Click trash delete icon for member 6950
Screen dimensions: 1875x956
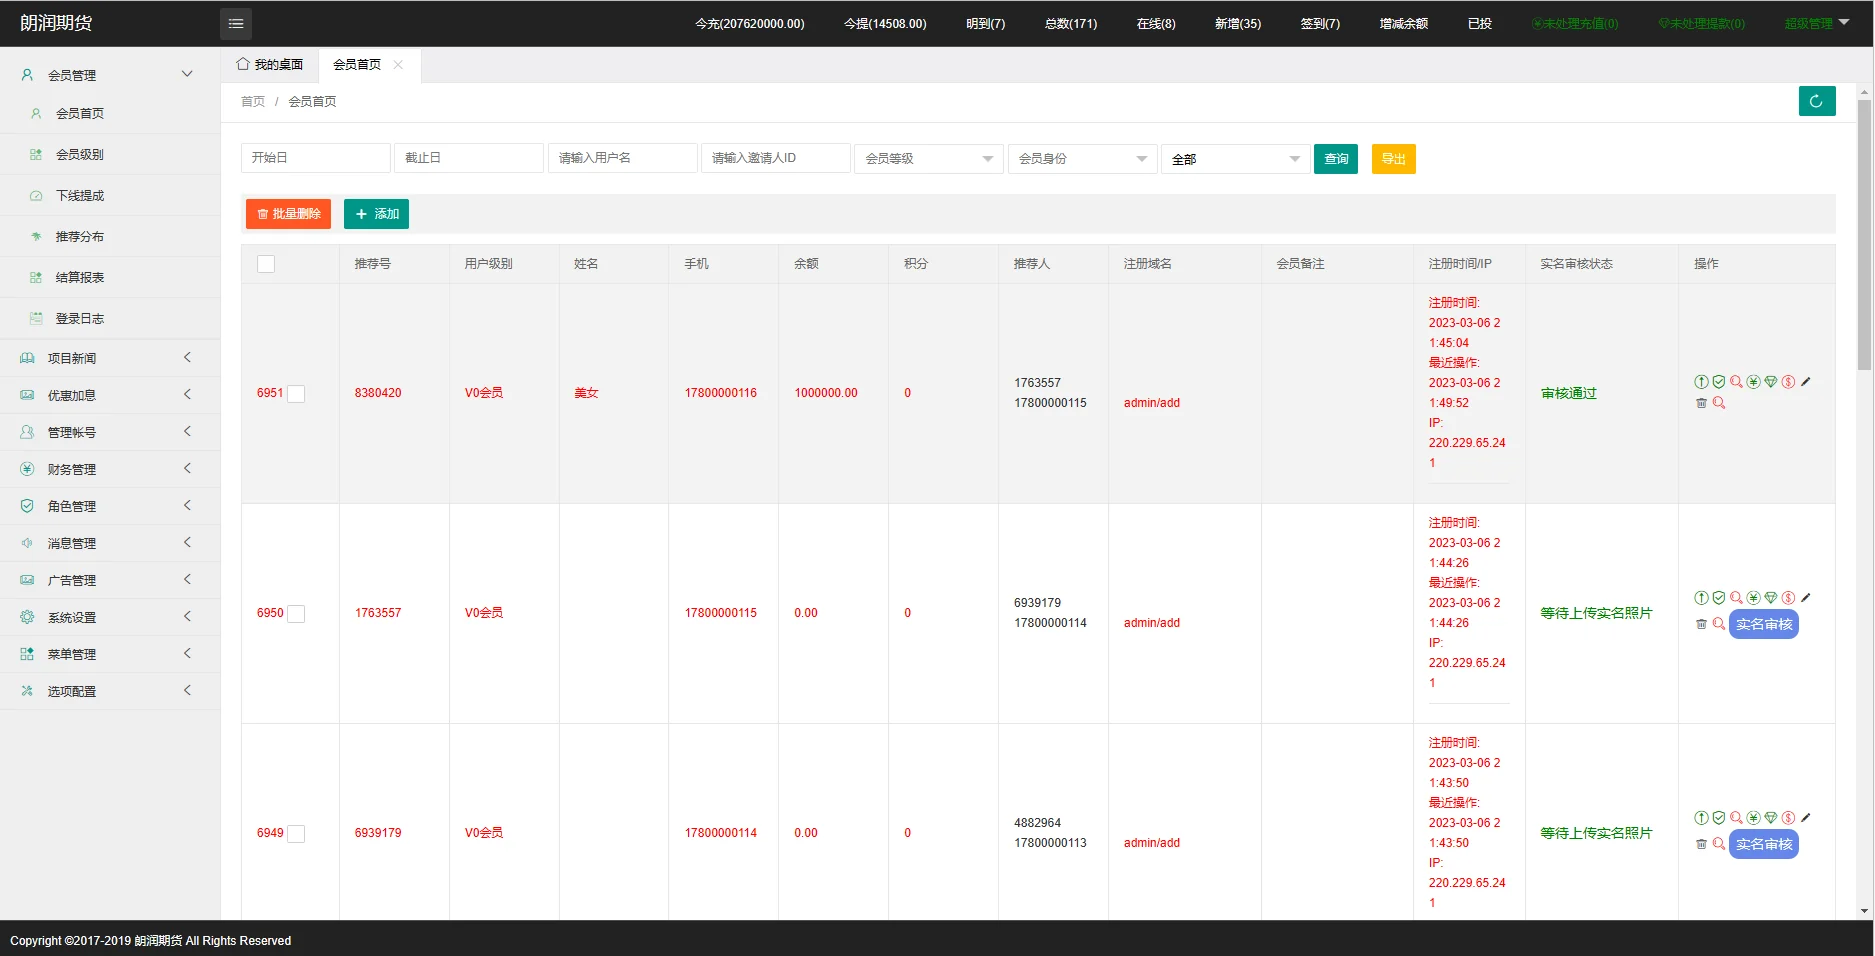point(1701,624)
